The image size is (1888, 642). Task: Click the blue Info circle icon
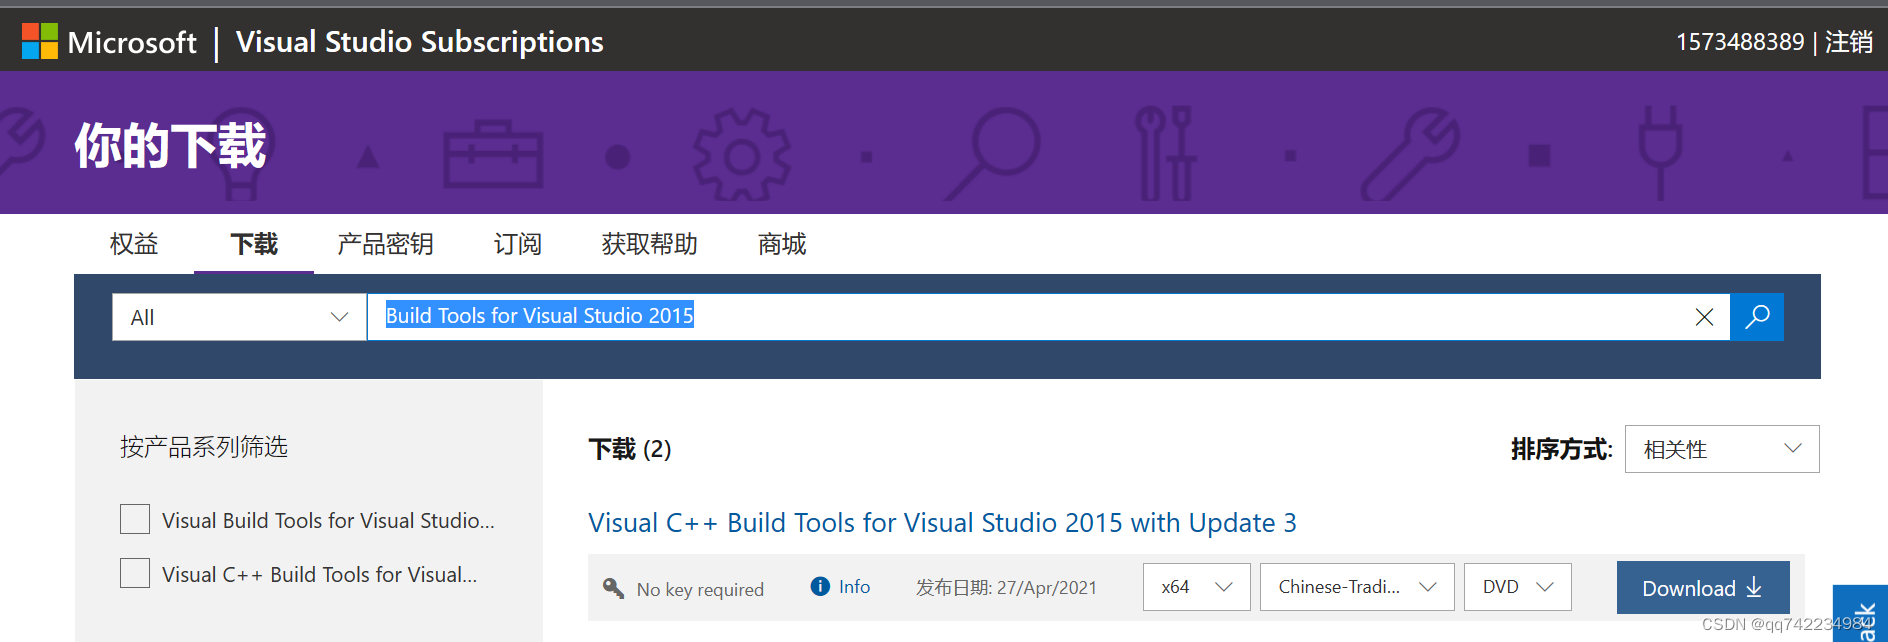[x=820, y=587]
